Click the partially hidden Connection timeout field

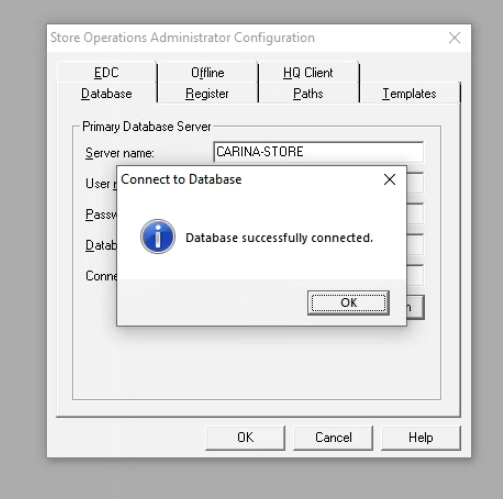pyautogui.click(x=415, y=275)
